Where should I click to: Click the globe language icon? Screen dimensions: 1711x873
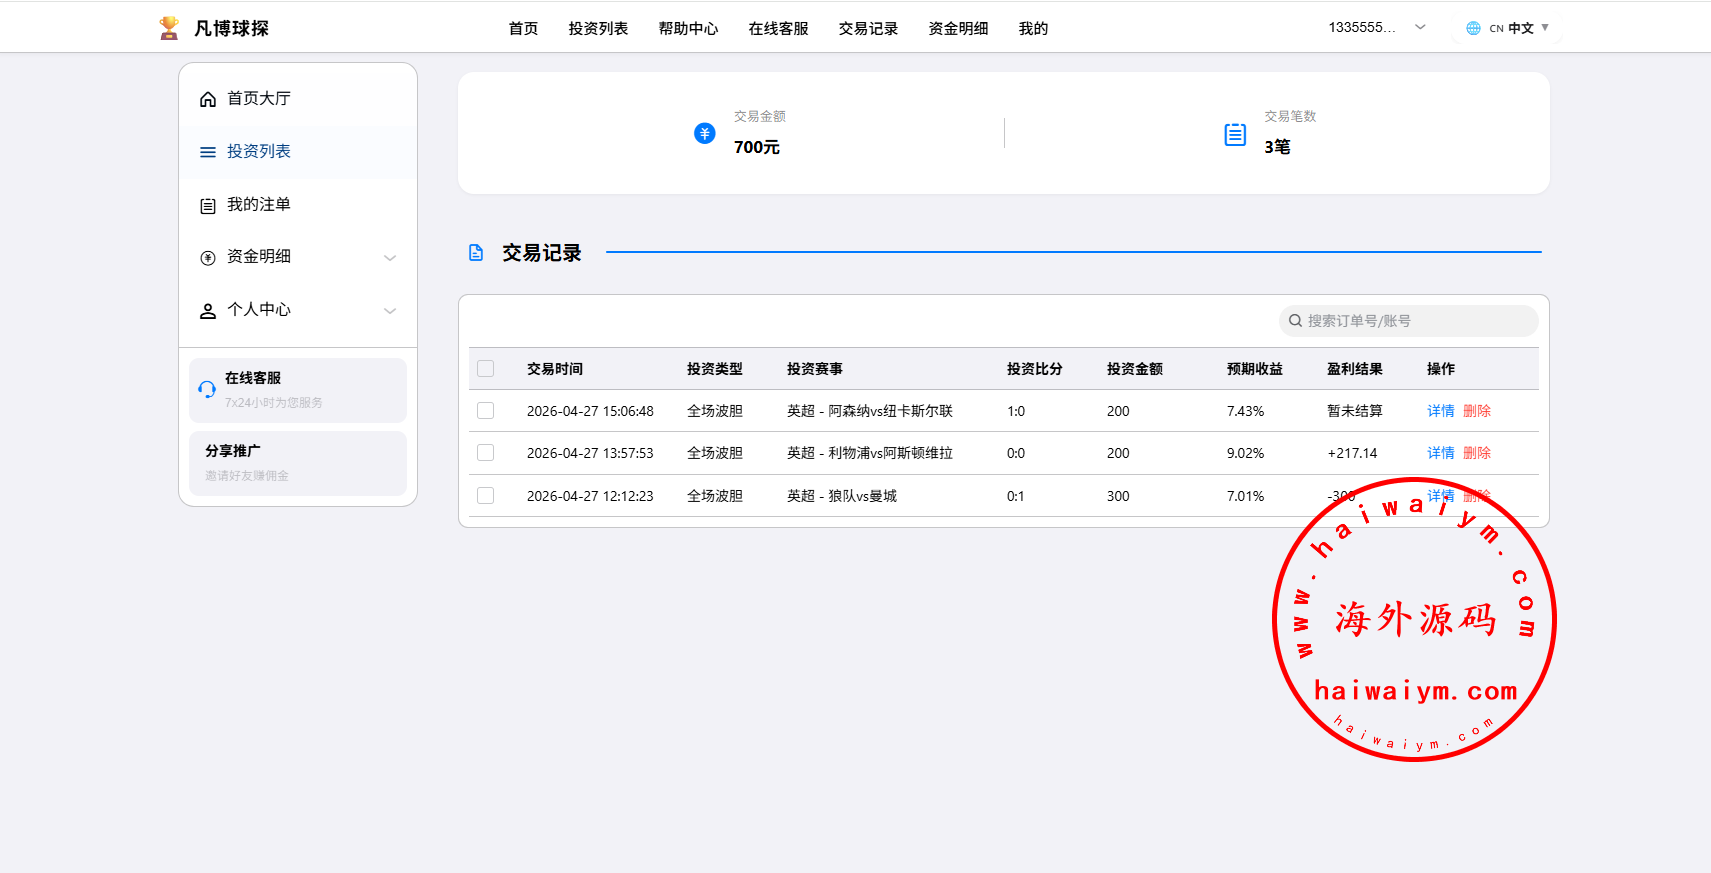(x=1473, y=28)
